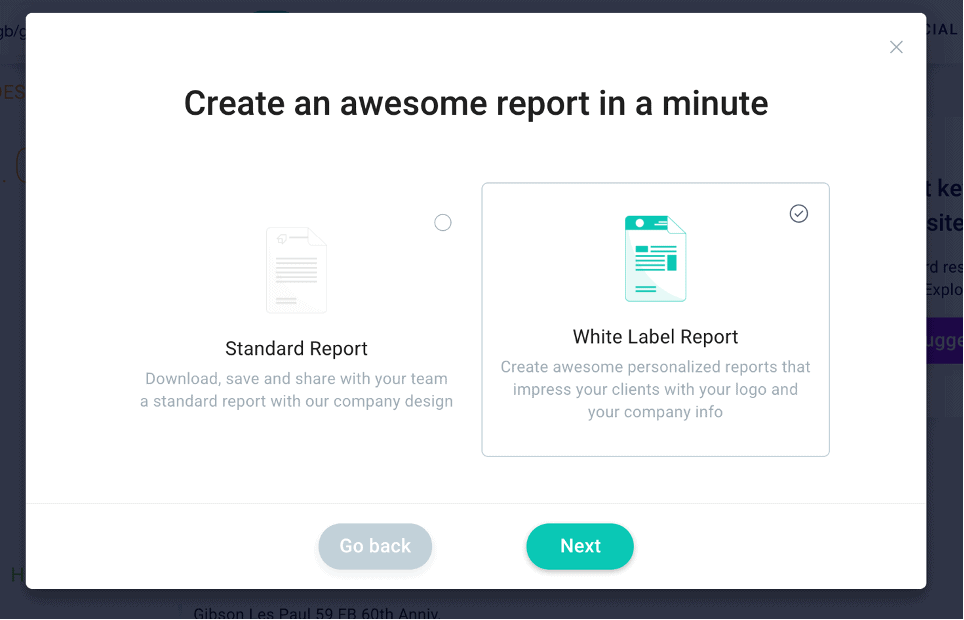
Task: Dismiss the dialog with the X icon
Action: click(x=896, y=47)
